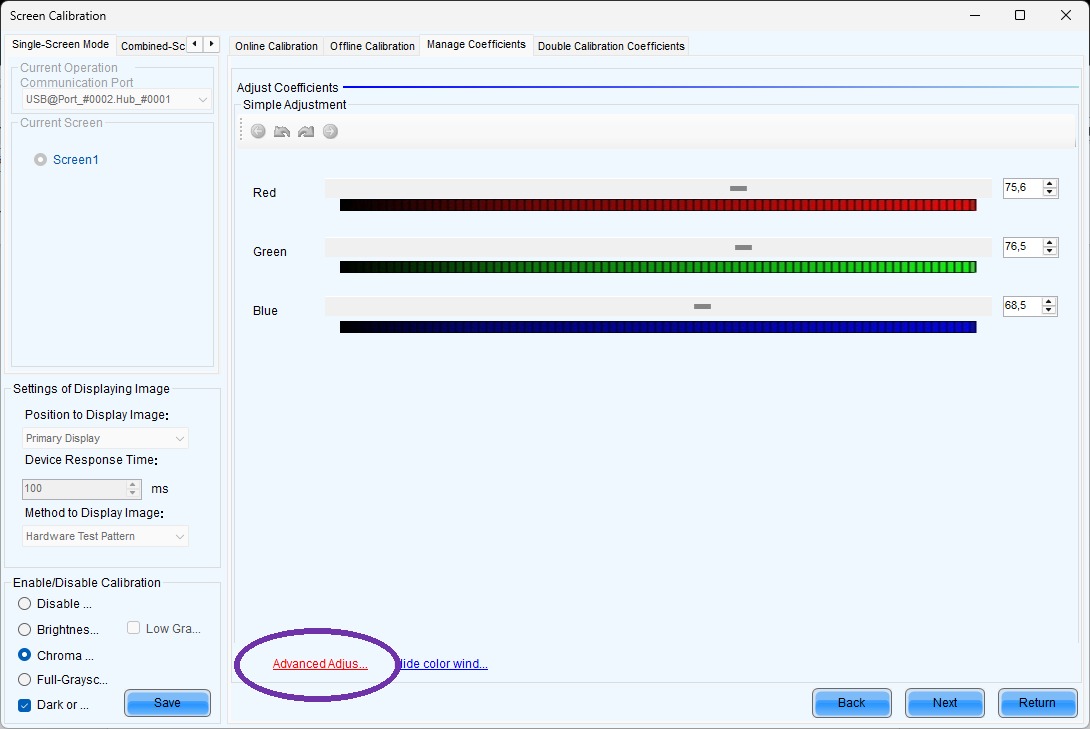Click the Back button
The width and height of the screenshot is (1090, 729).
[x=852, y=703]
